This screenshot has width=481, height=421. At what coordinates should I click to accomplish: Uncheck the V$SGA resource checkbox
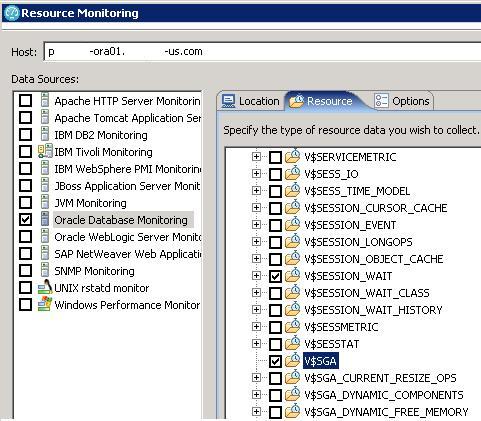pyautogui.click(x=275, y=361)
